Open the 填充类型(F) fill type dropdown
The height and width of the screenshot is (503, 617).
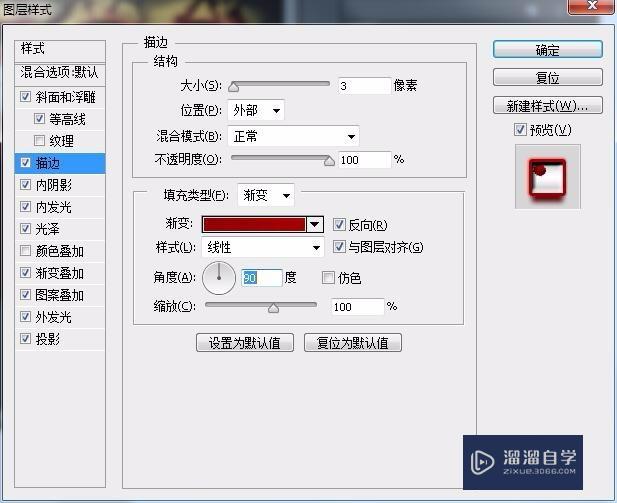coord(266,195)
